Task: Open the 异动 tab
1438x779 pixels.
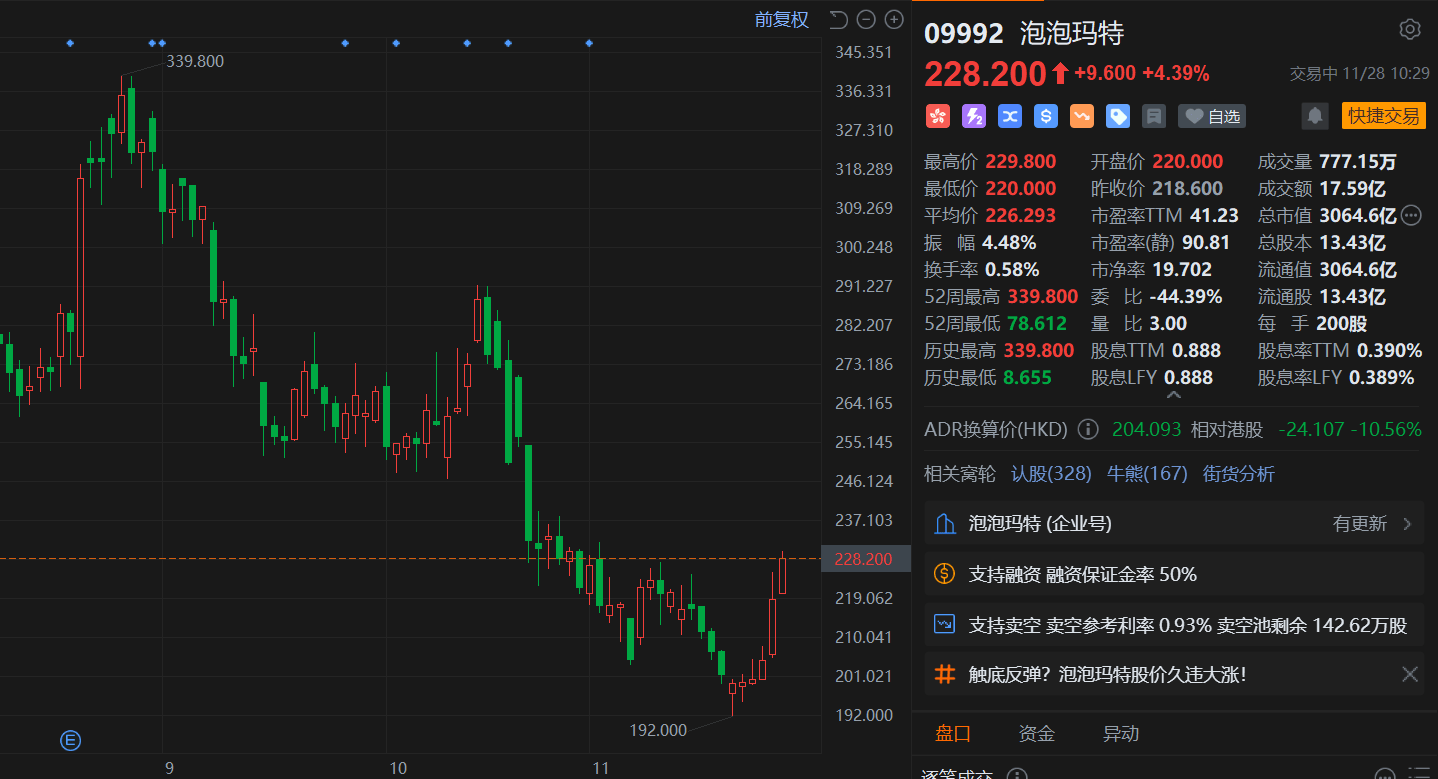Action: tap(1121, 733)
